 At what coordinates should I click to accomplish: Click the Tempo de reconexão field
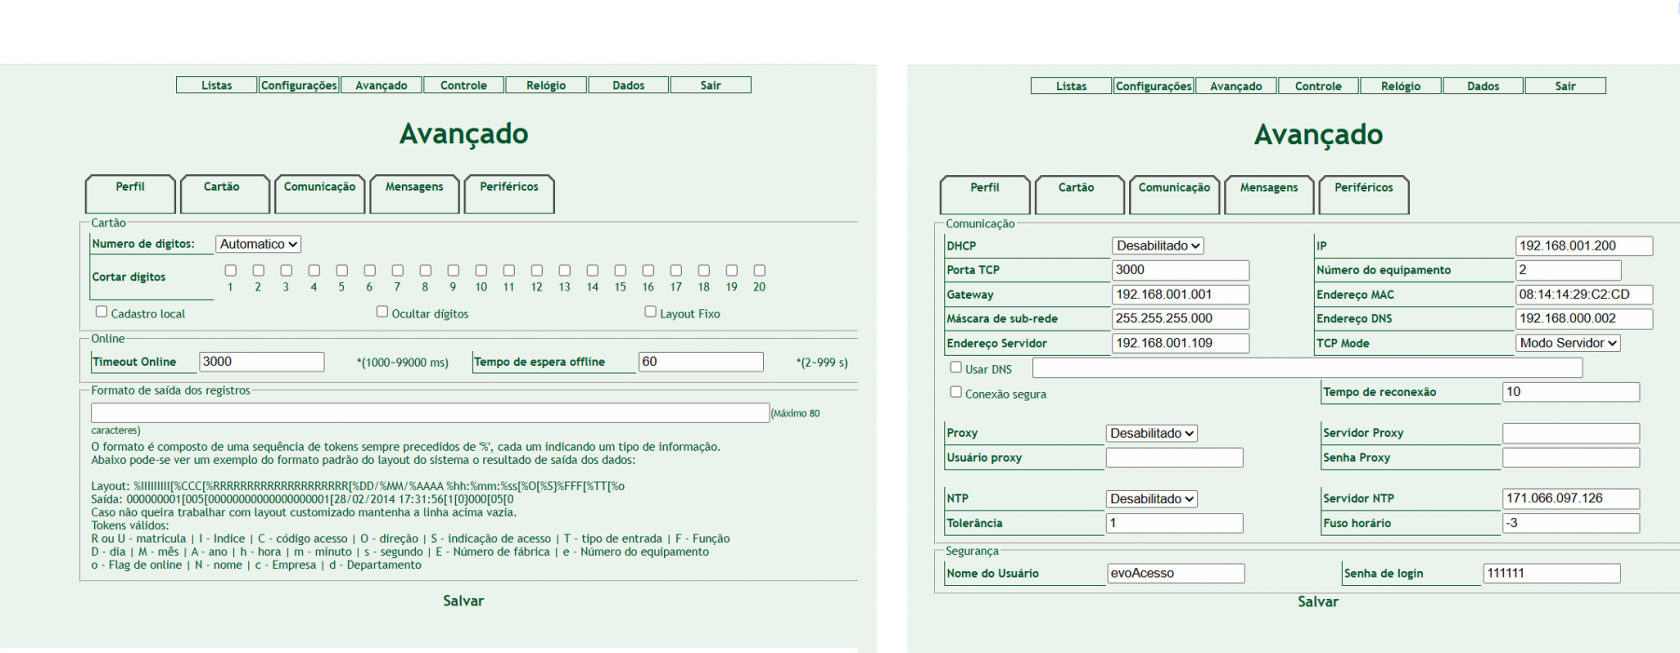point(1571,392)
